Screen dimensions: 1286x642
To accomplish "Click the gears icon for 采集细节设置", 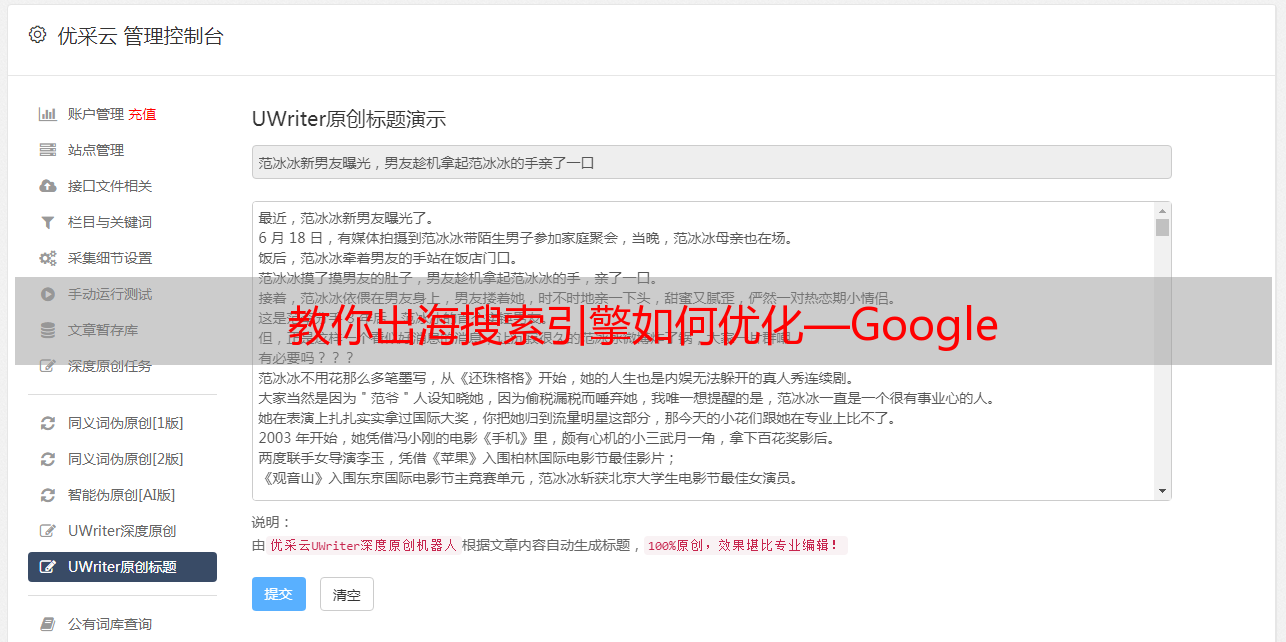I will tap(47, 258).
